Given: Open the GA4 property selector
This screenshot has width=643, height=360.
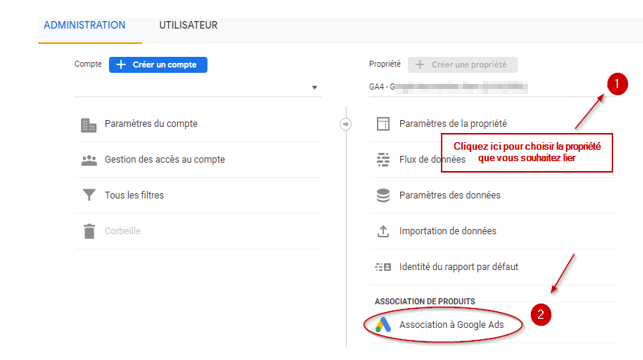Looking at the screenshot, I should point(448,87).
